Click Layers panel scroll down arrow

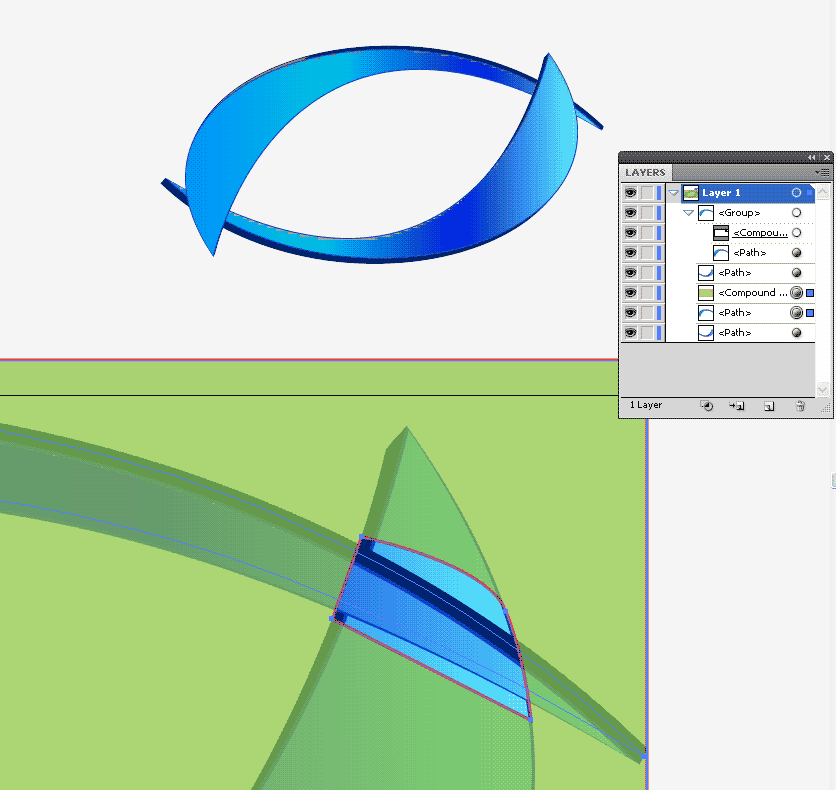[x=823, y=390]
